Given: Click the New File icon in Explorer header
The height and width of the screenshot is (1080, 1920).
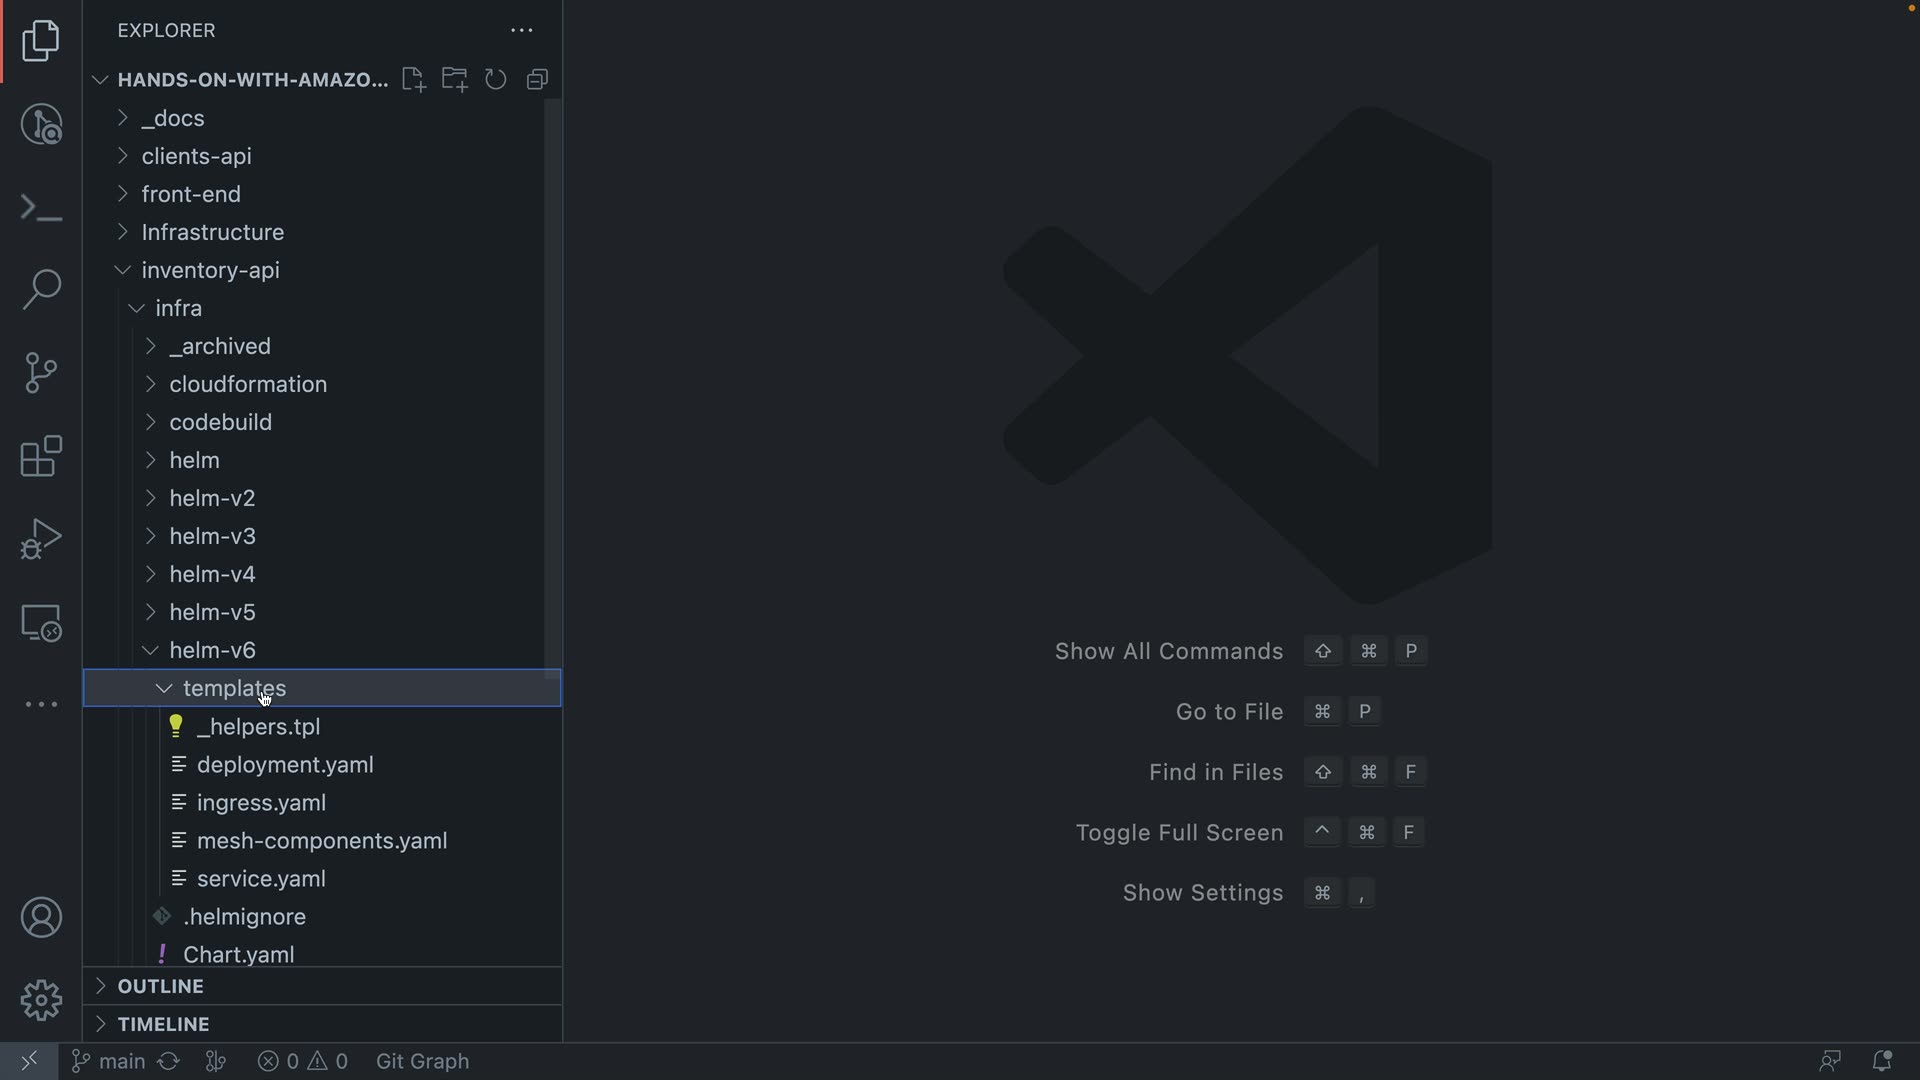Looking at the screenshot, I should (x=413, y=80).
